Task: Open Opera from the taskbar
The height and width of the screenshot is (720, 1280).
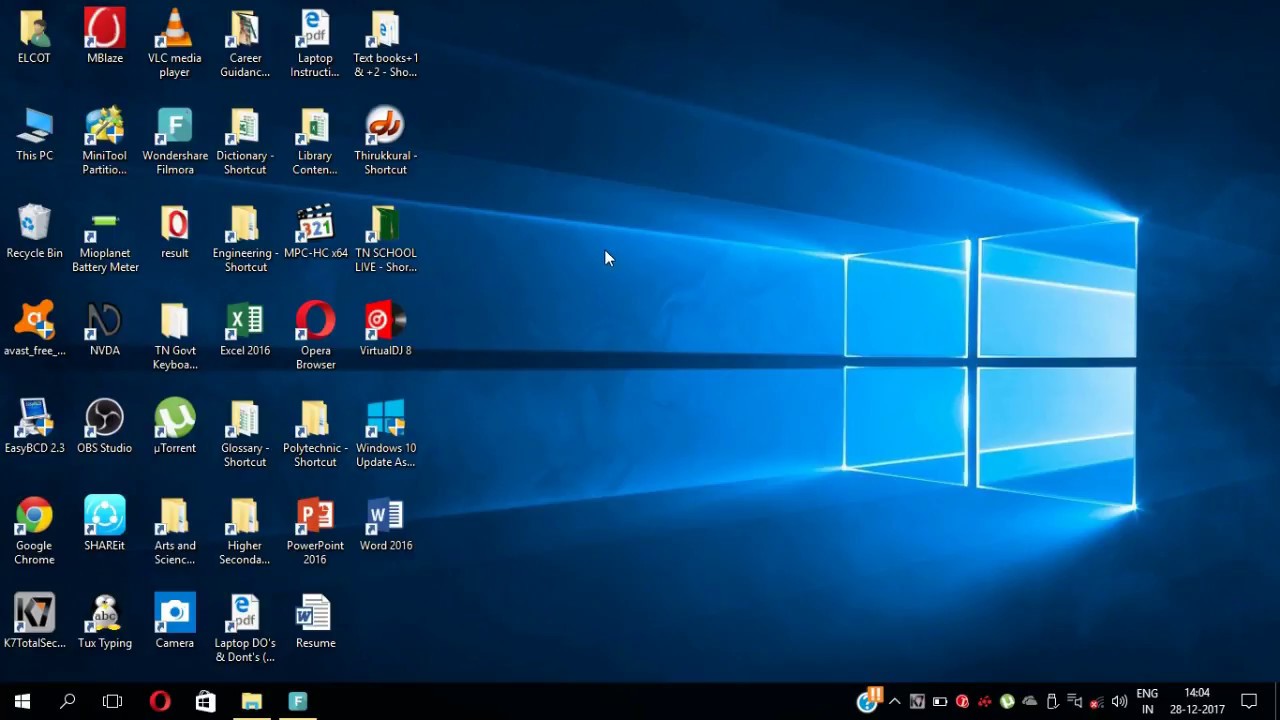Action: 159,701
